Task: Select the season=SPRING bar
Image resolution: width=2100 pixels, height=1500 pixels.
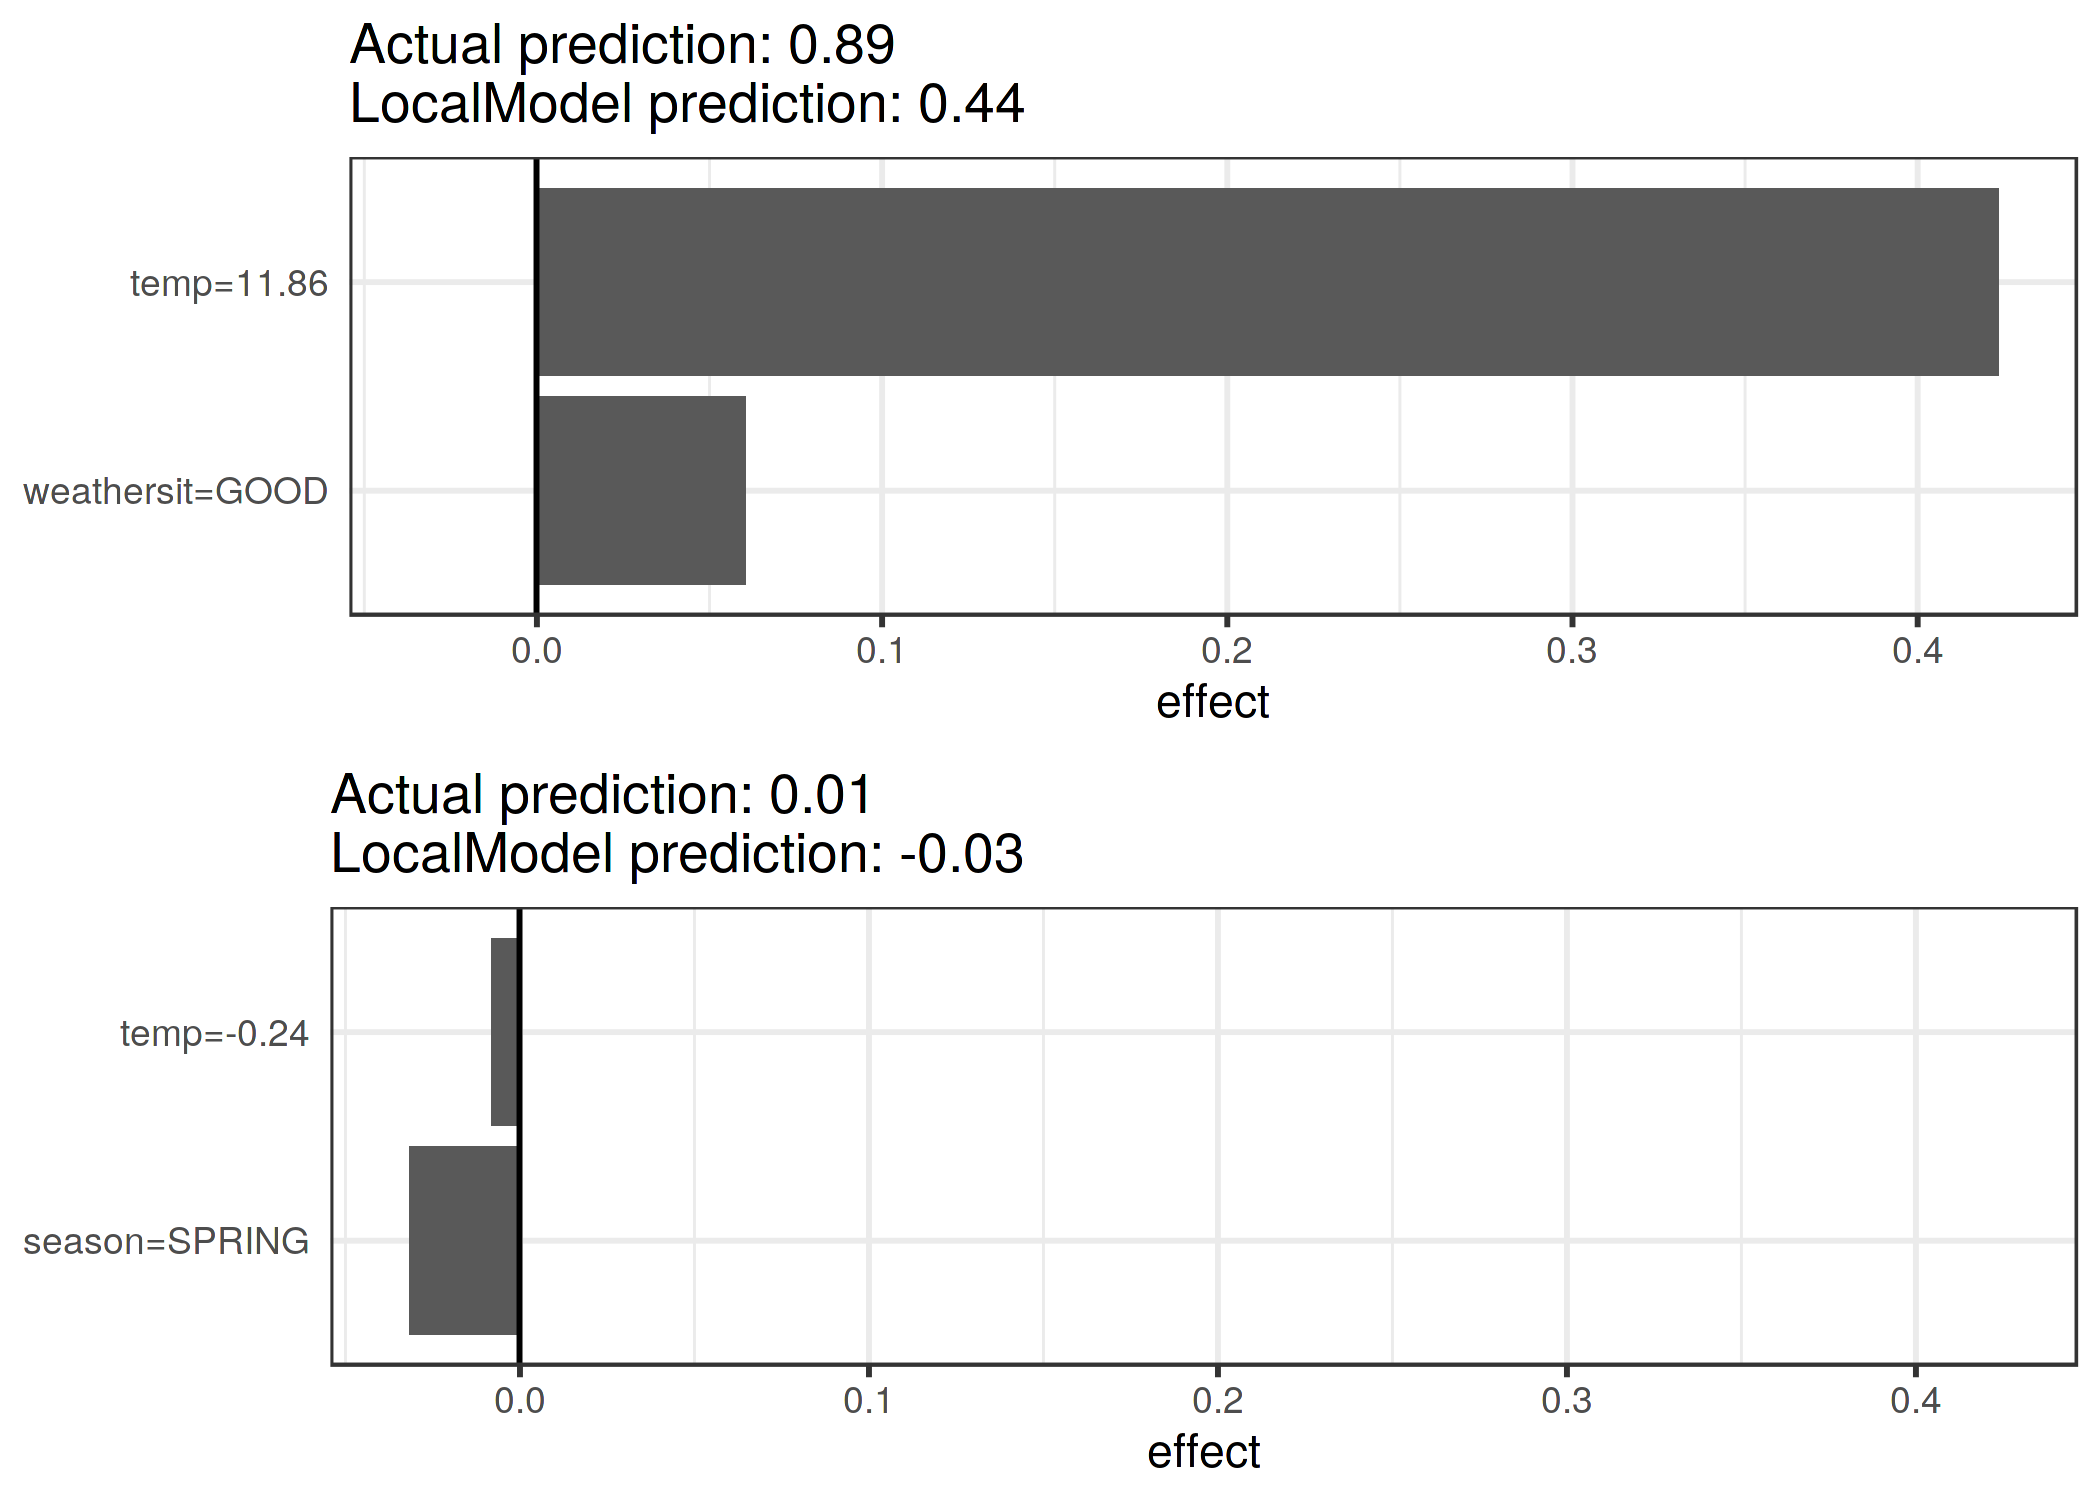Action: click(x=464, y=1240)
